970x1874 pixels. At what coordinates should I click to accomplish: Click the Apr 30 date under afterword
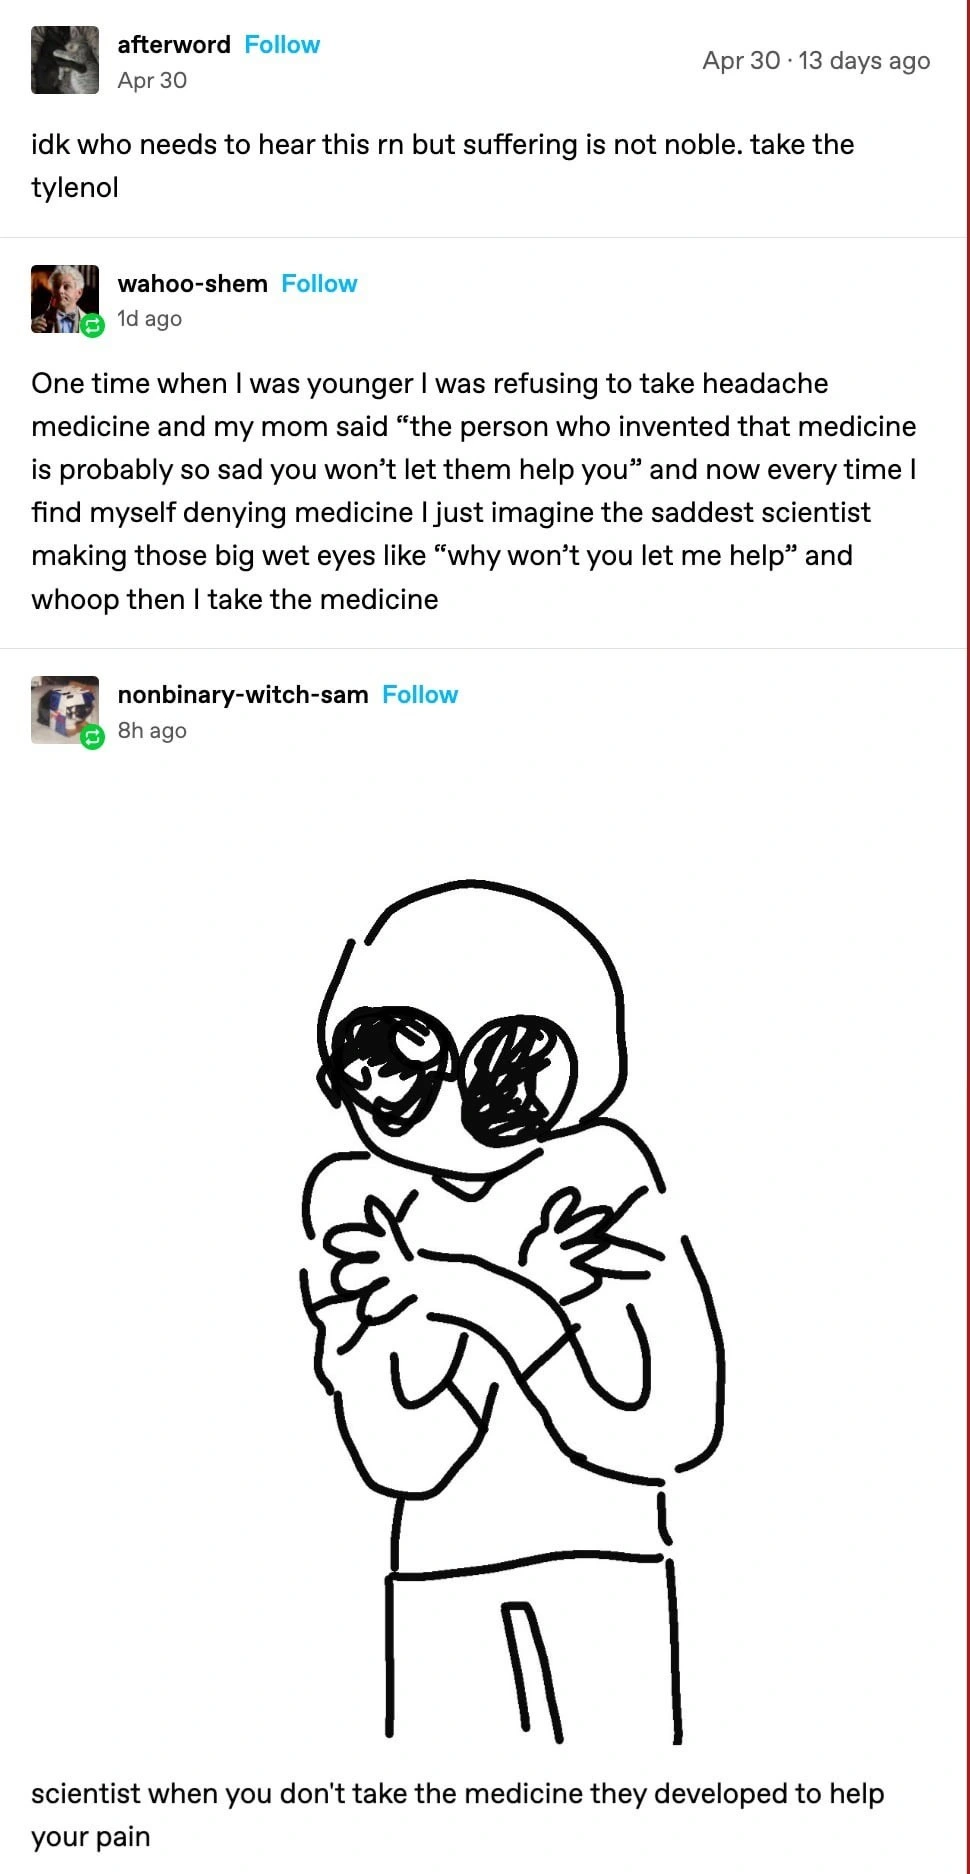tap(152, 81)
